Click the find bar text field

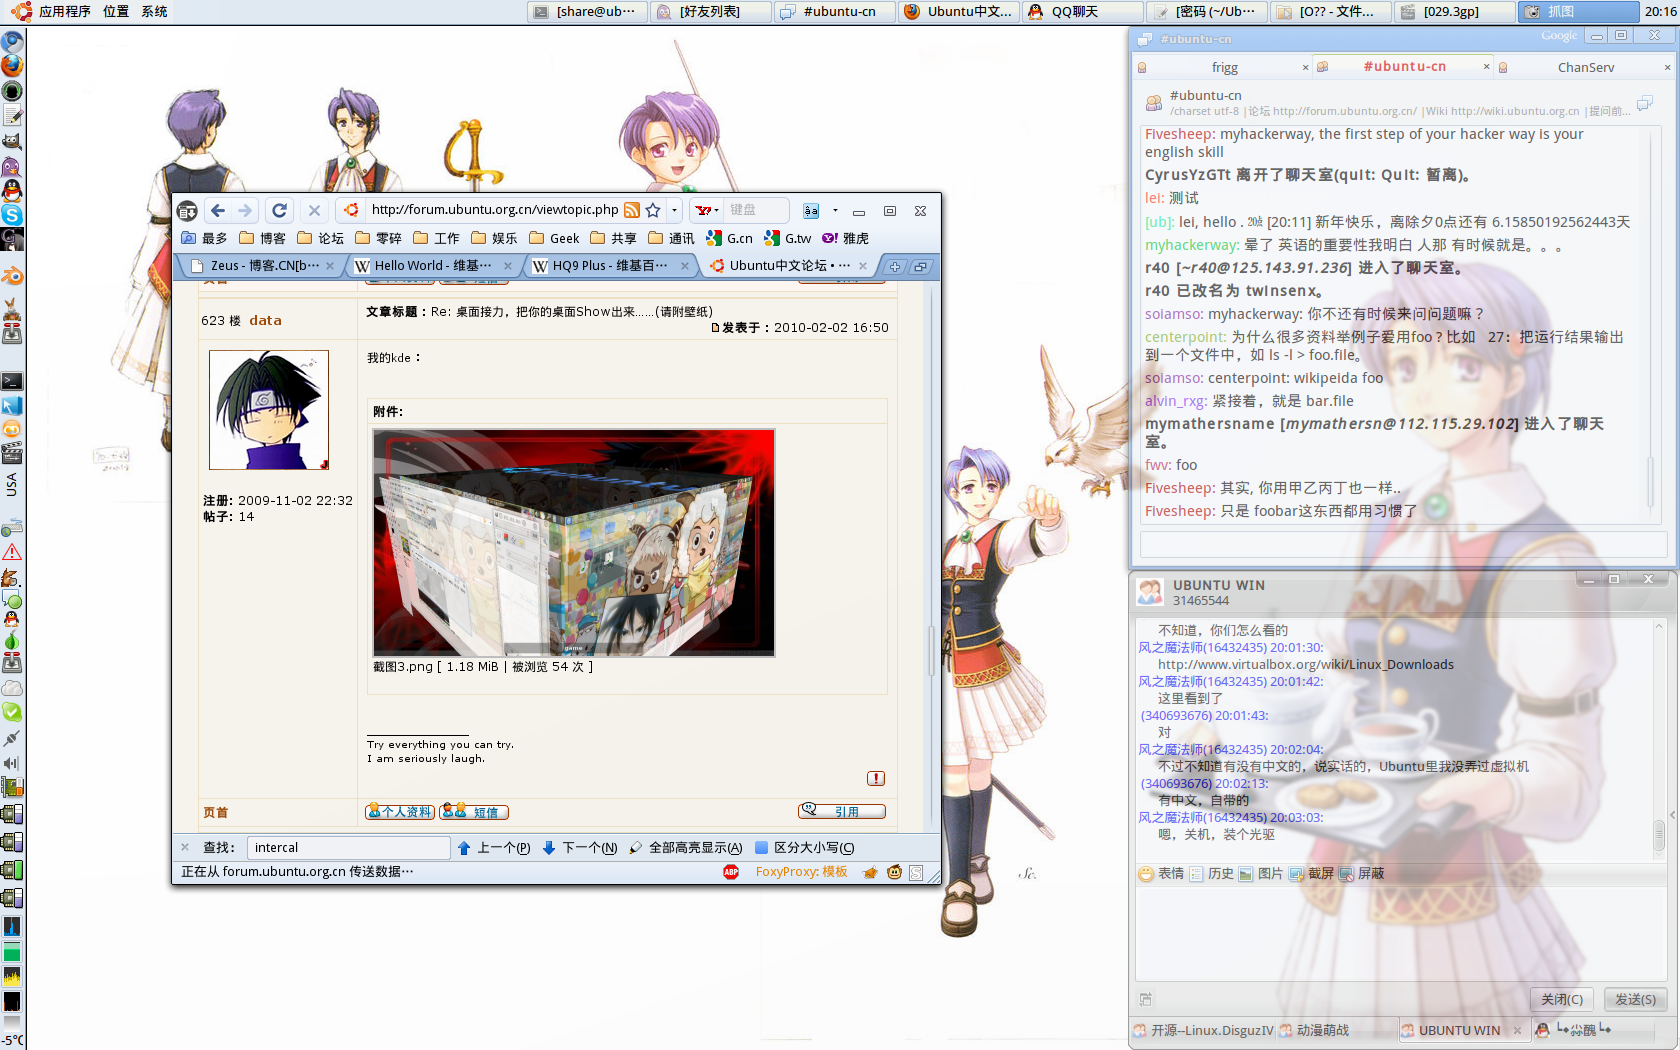(x=348, y=848)
